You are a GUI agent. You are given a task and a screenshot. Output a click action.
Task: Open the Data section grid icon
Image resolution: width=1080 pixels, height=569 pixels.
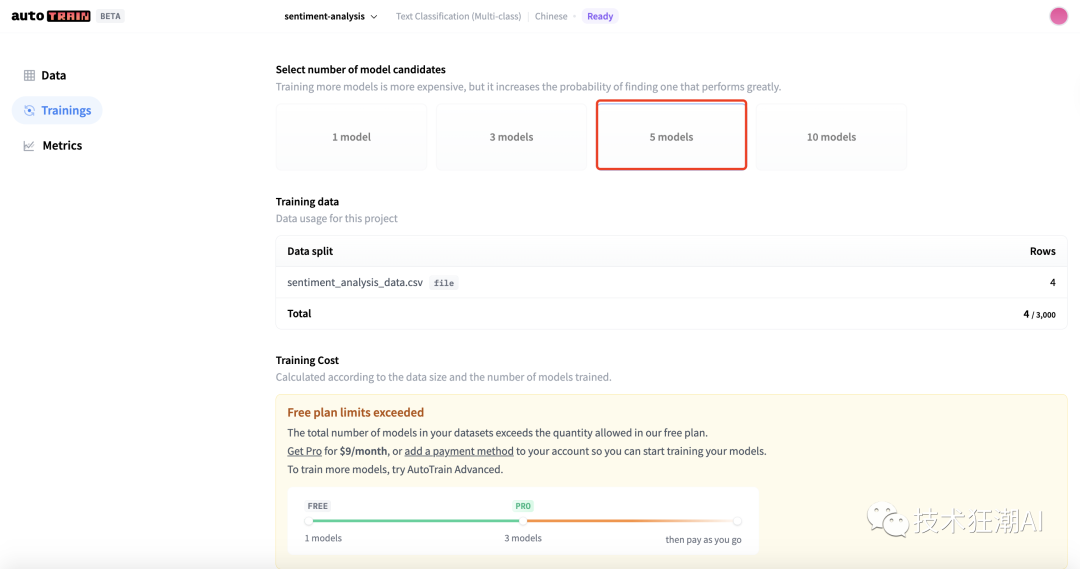(29, 76)
